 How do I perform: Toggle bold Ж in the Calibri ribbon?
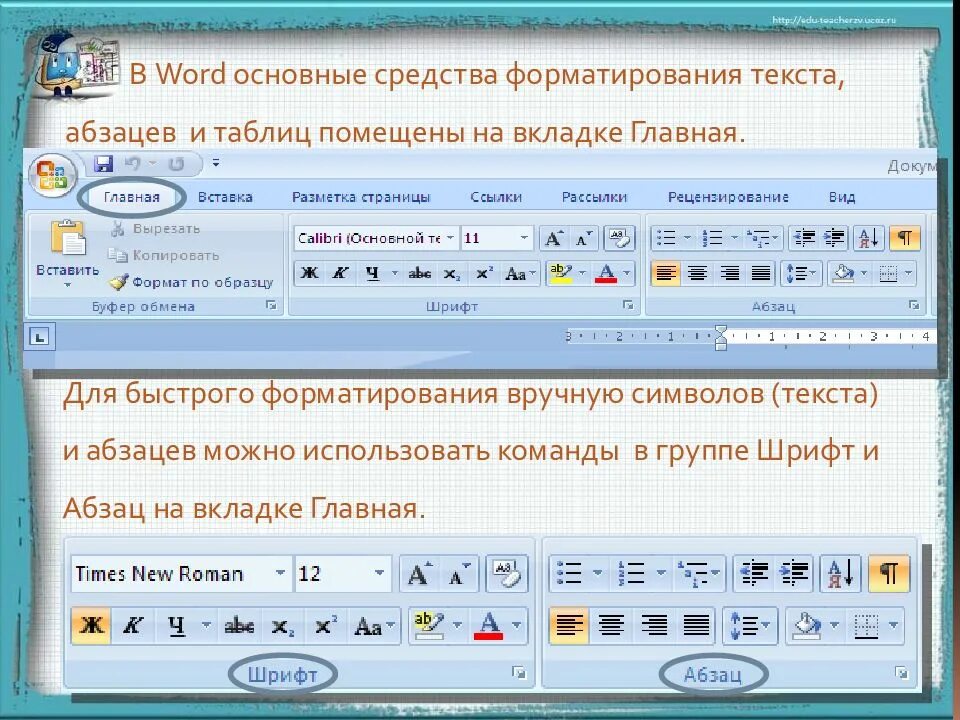click(x=310, y=273)
